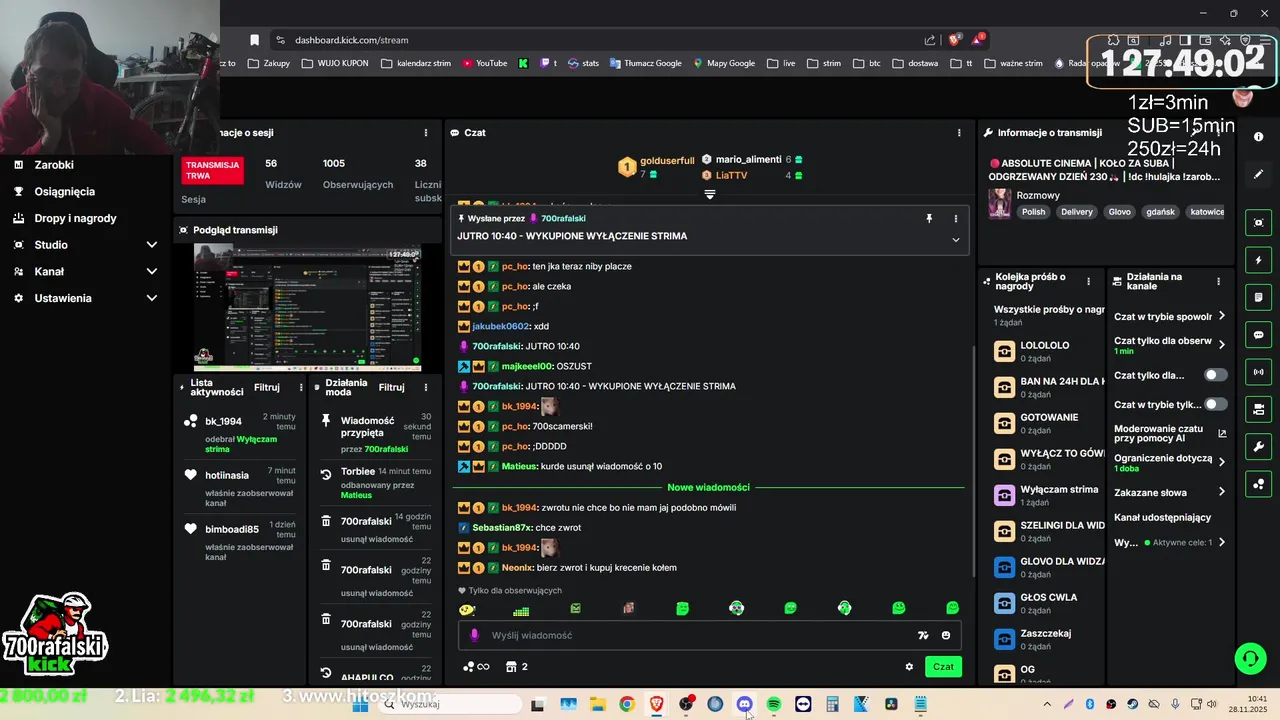Open Filtruj in Lista aktywności panel

(267, 387)
